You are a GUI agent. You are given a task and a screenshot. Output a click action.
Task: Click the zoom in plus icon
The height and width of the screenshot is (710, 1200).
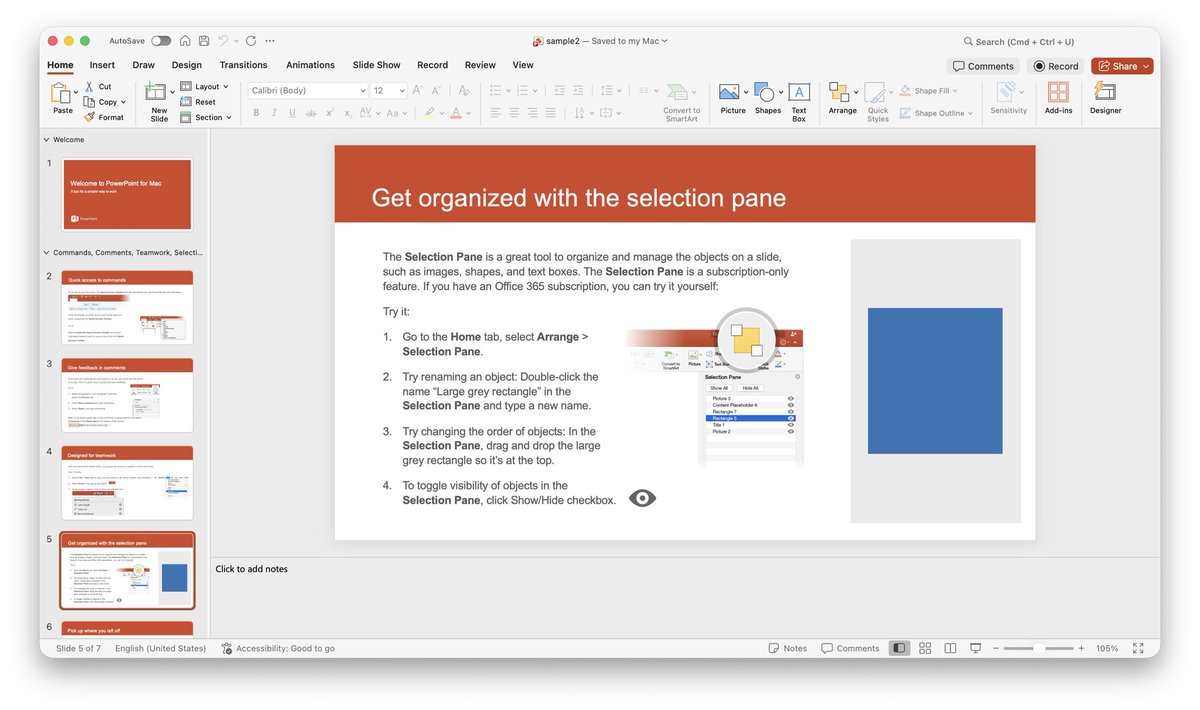point(1081,648)
